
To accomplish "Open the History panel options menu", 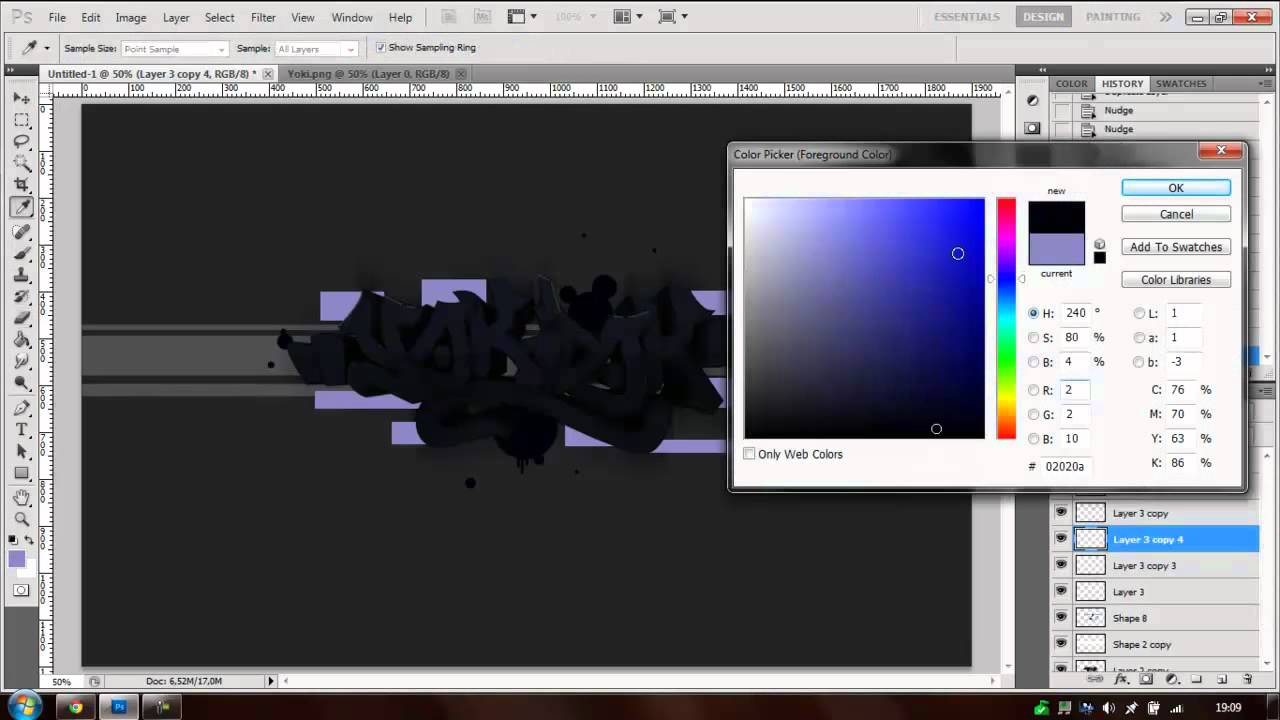I will [1267, 84].
